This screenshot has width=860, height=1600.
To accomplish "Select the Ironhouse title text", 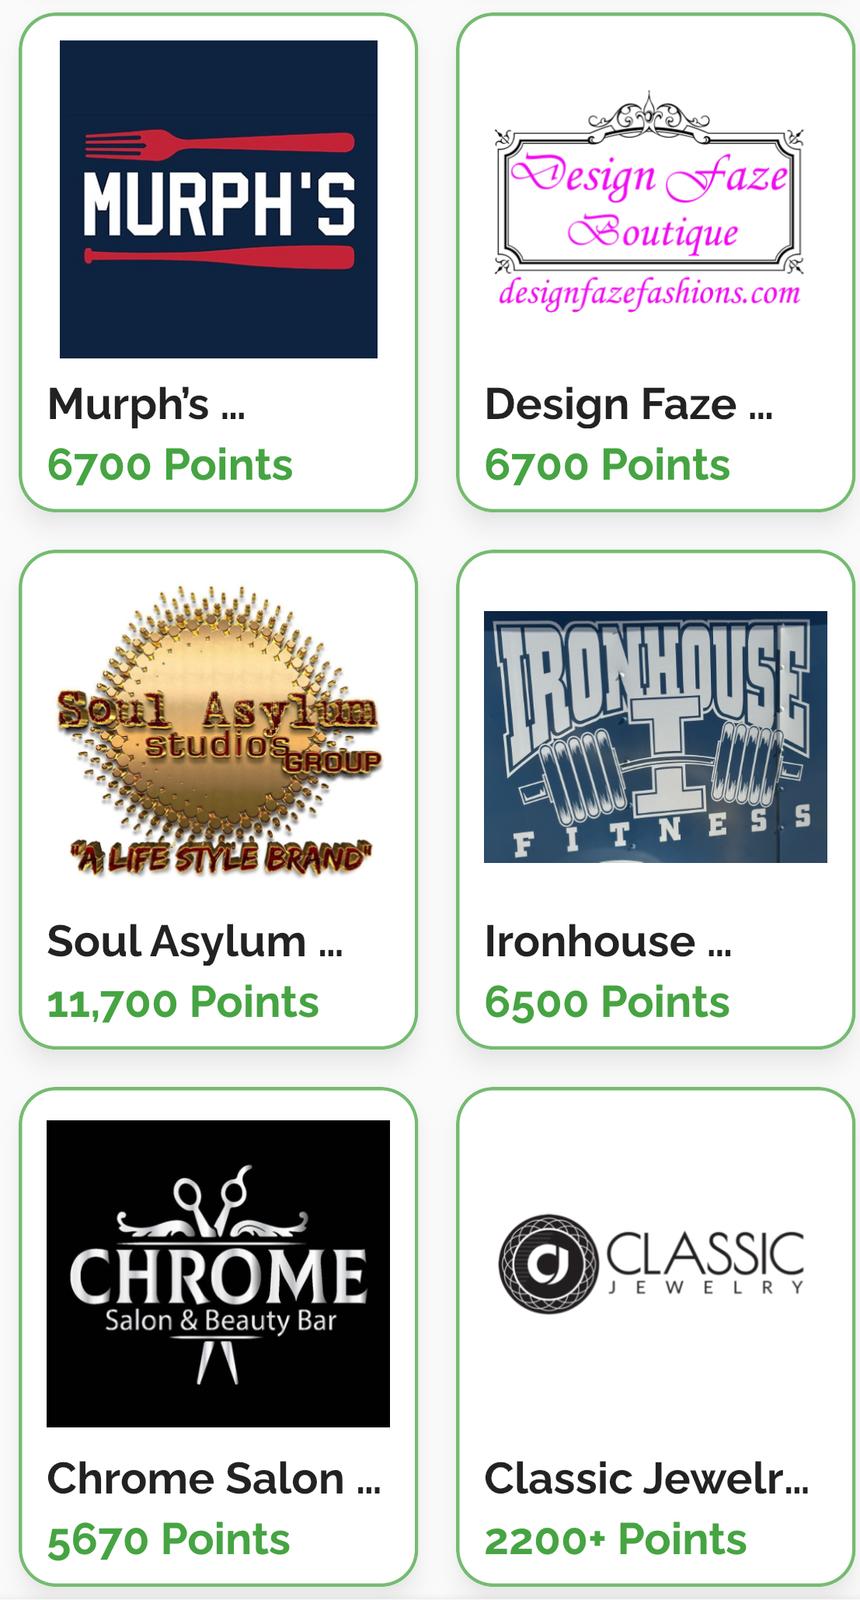I will (x=608, y=941).
